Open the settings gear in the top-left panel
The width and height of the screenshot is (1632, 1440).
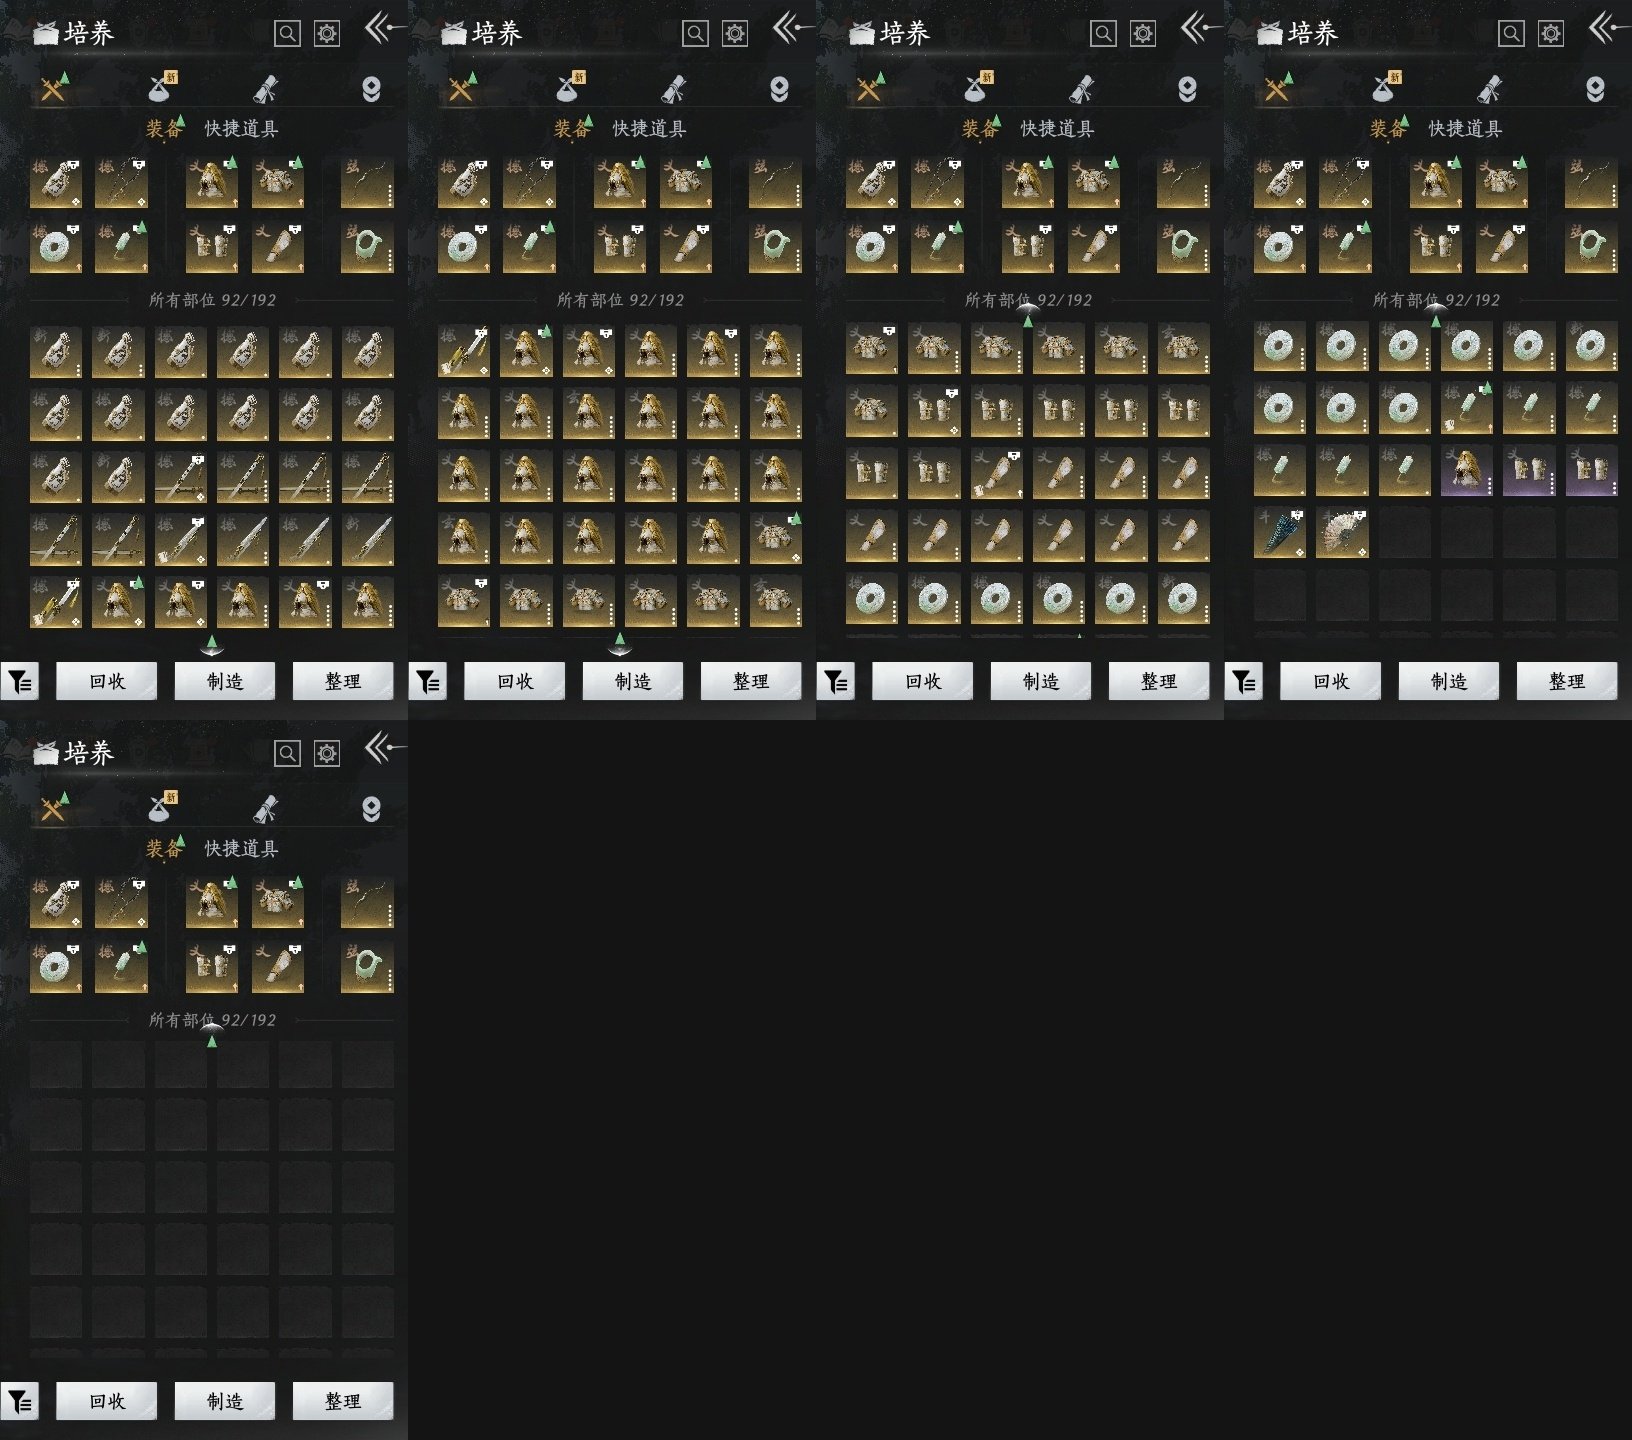(x=327, y=34)
